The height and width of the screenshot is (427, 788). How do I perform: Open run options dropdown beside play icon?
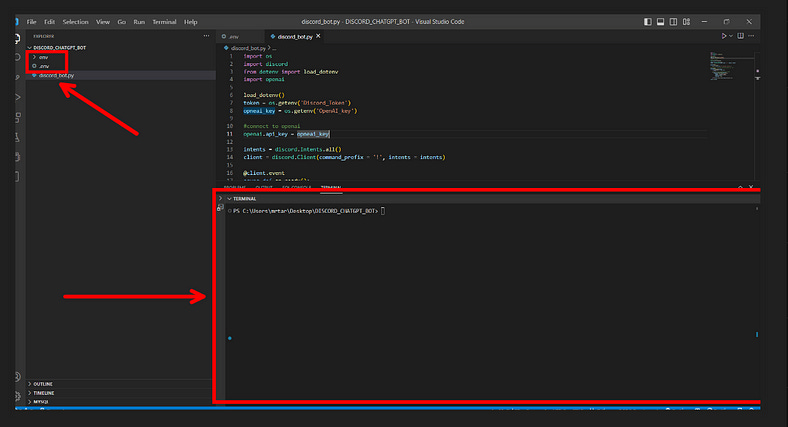[731, 36]
